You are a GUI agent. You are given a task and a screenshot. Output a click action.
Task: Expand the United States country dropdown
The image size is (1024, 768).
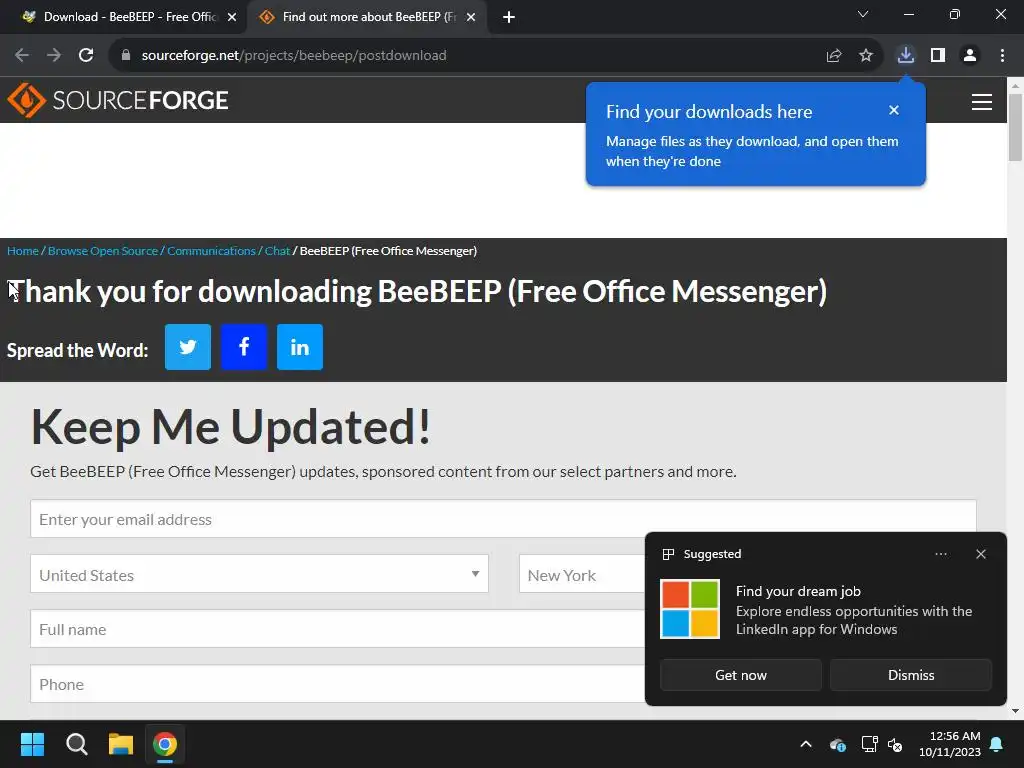pyautogui.click(x=259, y=574)
